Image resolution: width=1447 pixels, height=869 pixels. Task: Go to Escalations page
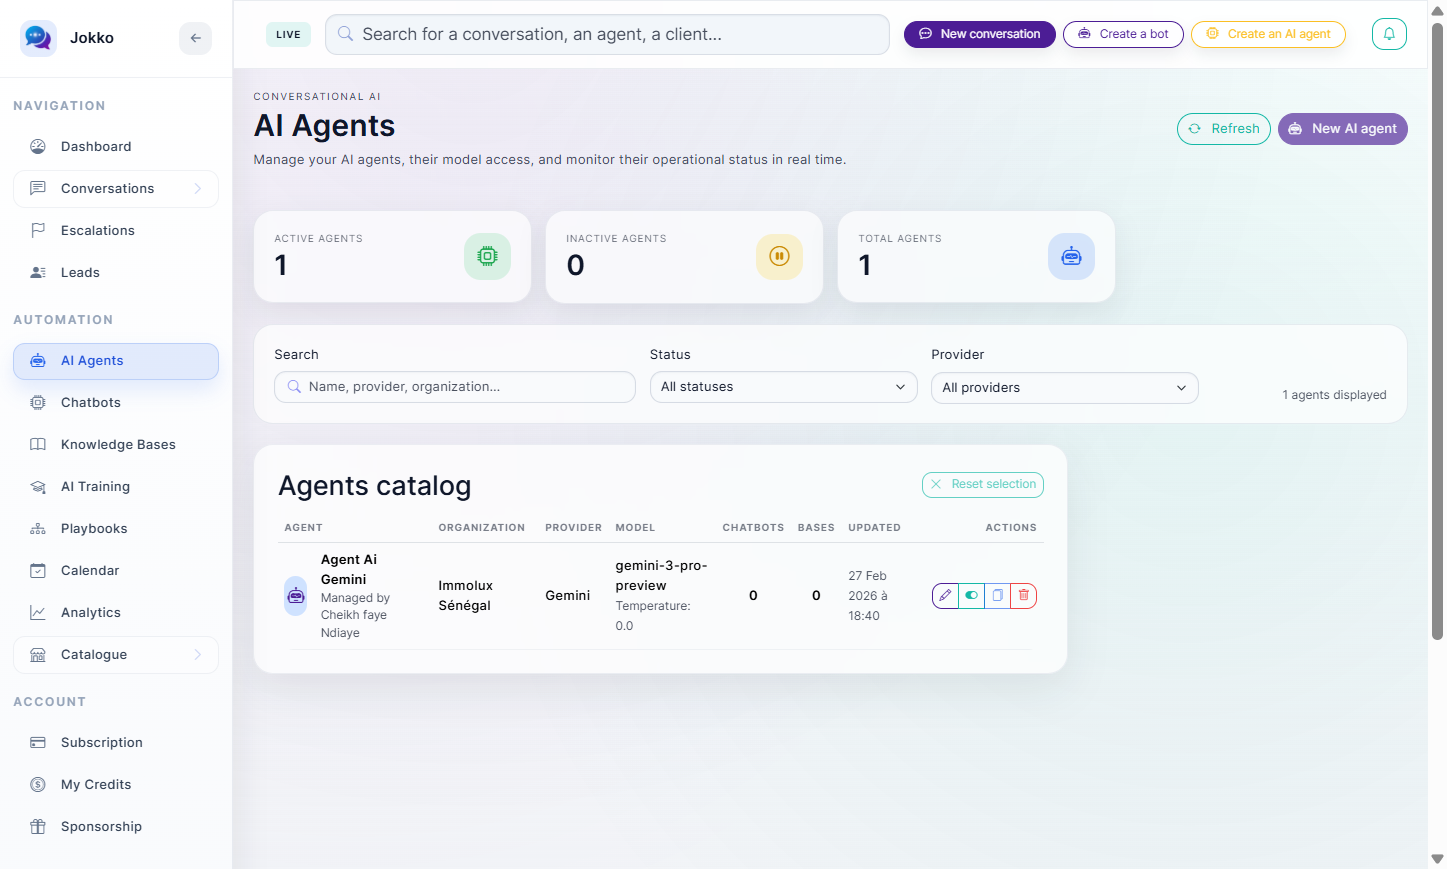pyautogui.click(x=116, y=231)
